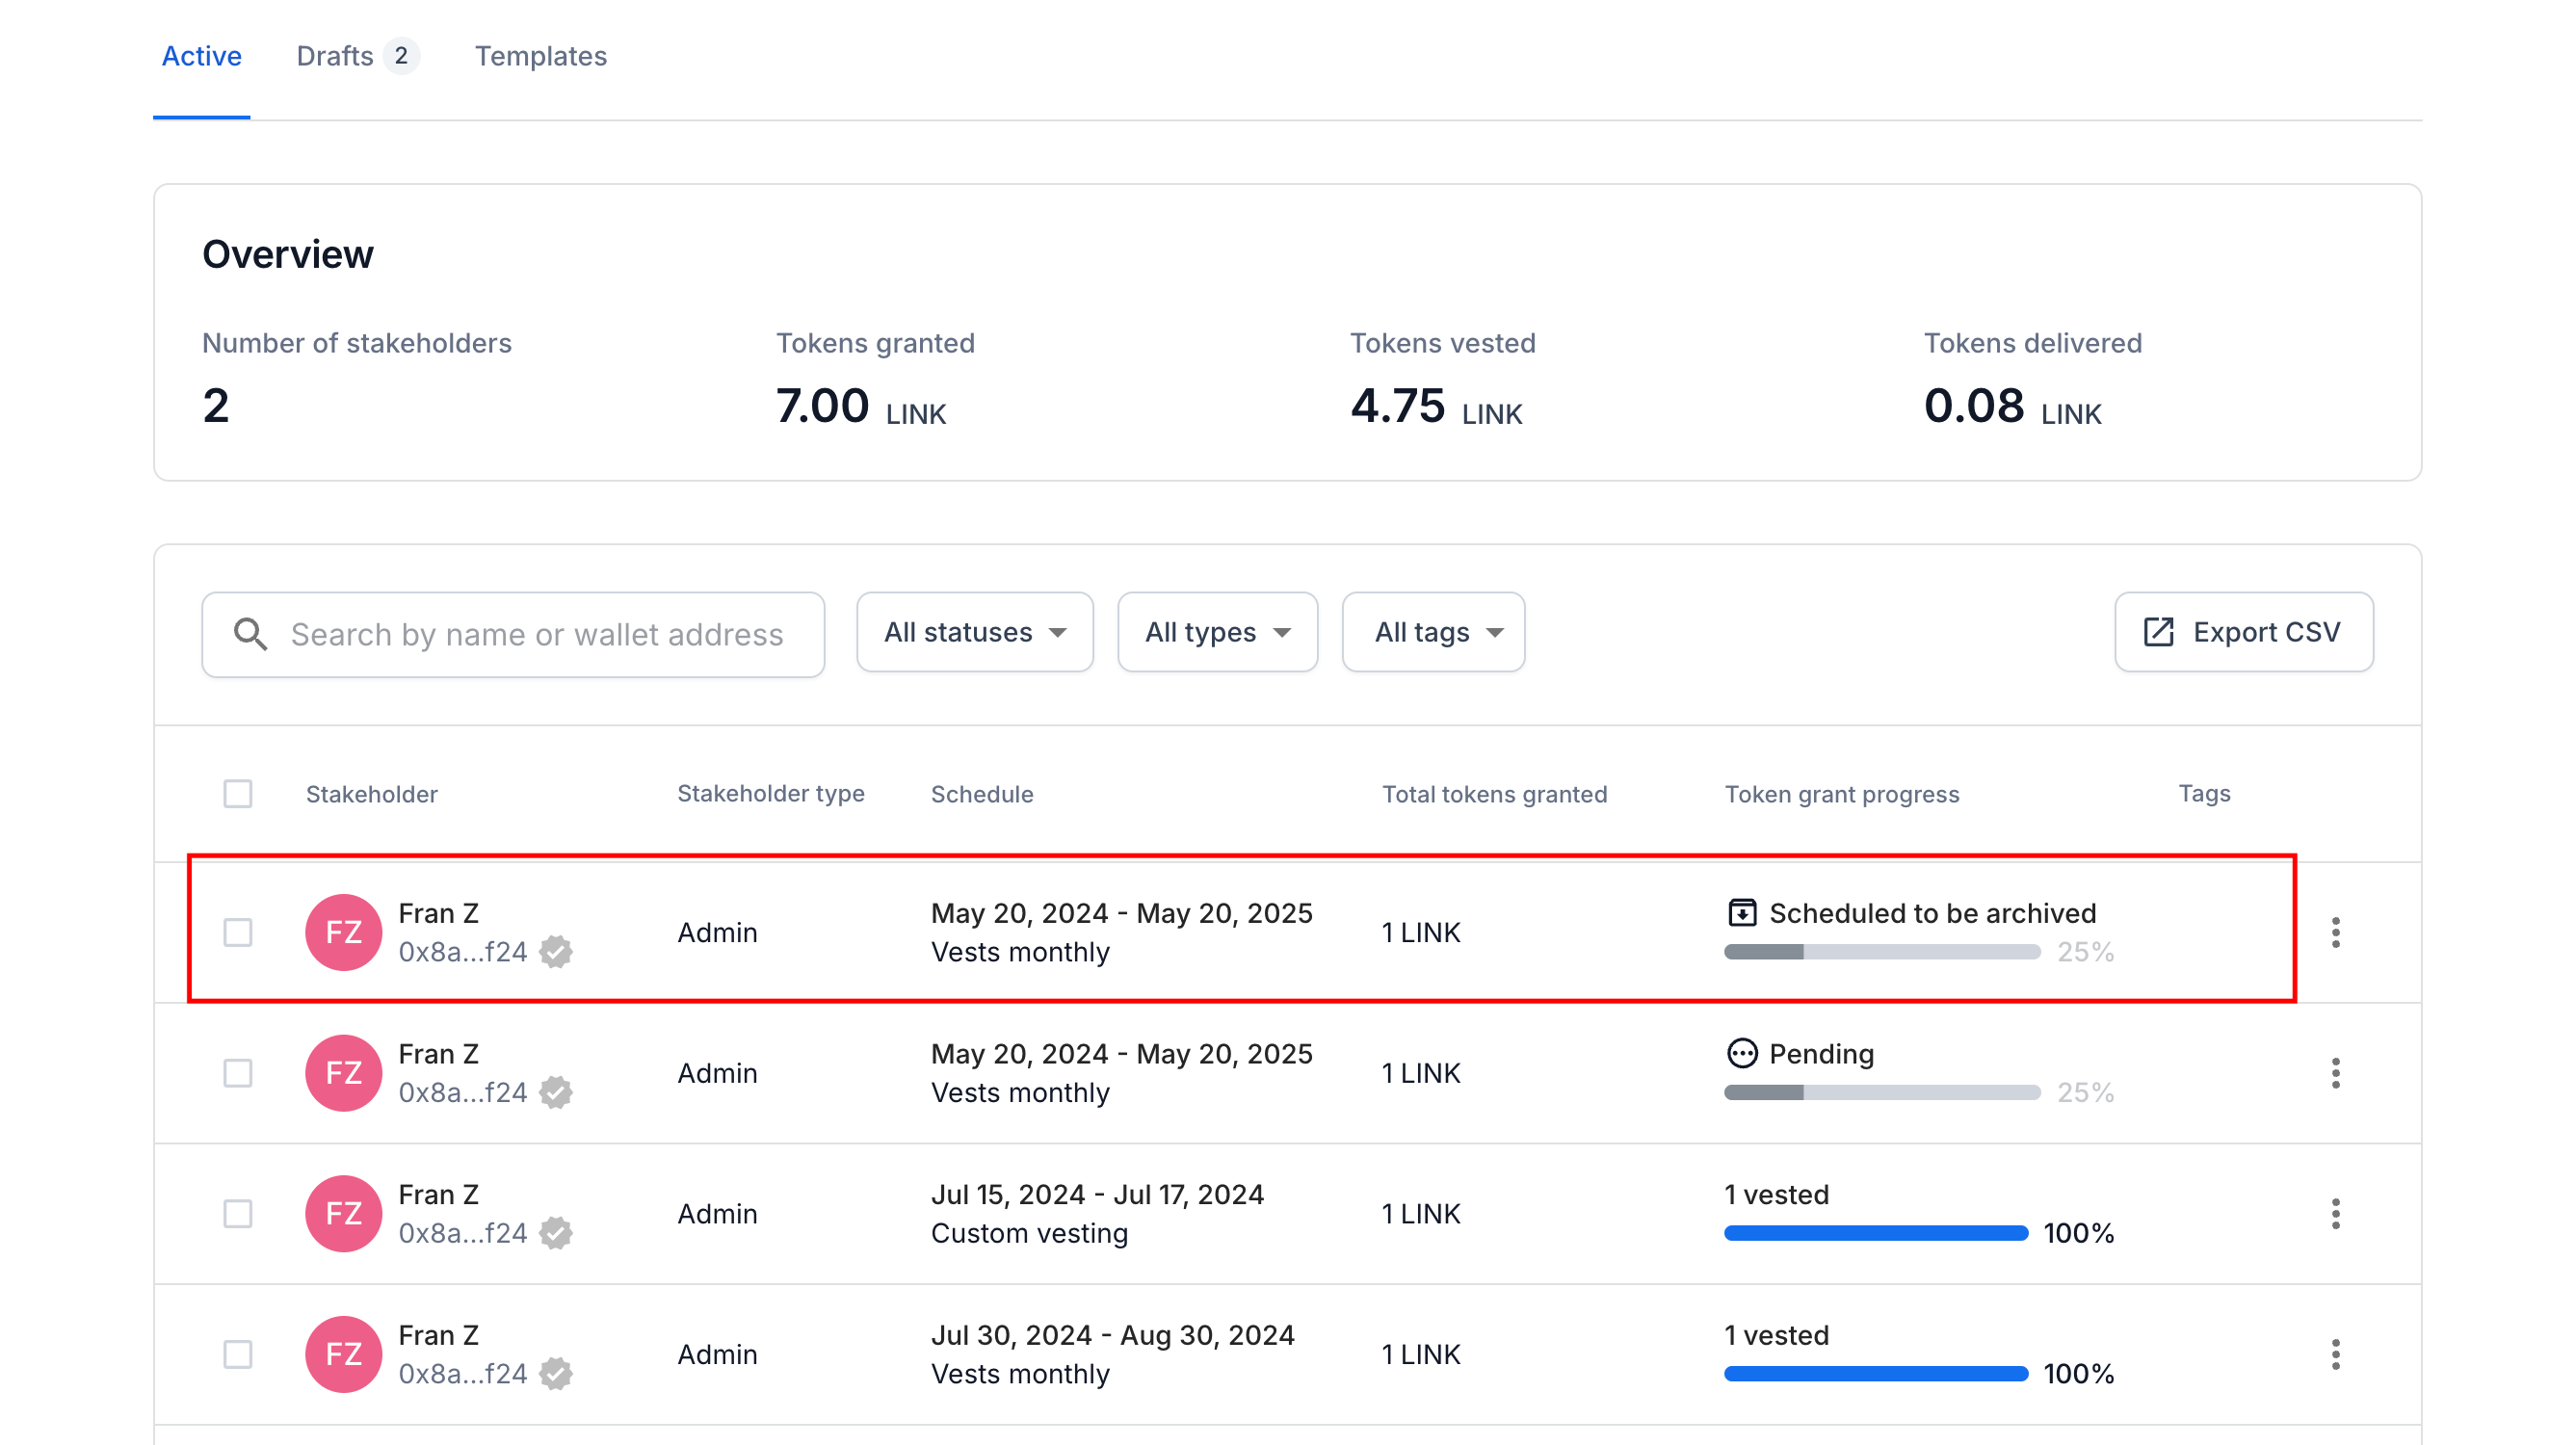Open the more options menu for the Jul 30 grant

[x=2335, y=1354]
